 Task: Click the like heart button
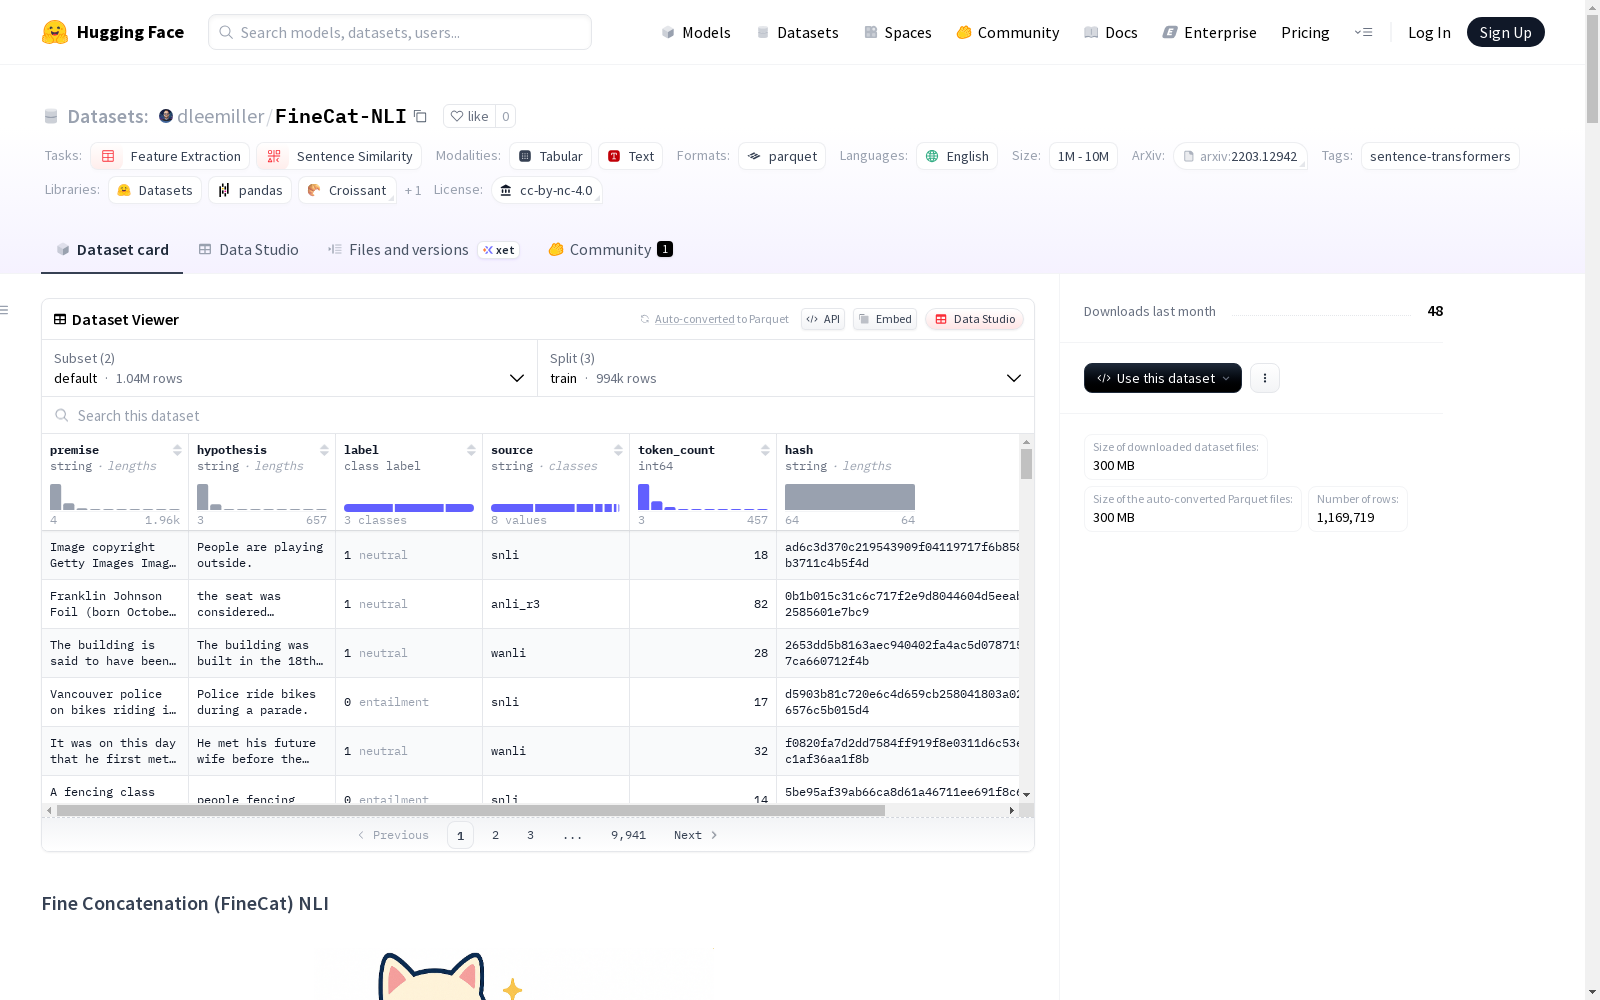pyautogui.click(x=469, y=116)
